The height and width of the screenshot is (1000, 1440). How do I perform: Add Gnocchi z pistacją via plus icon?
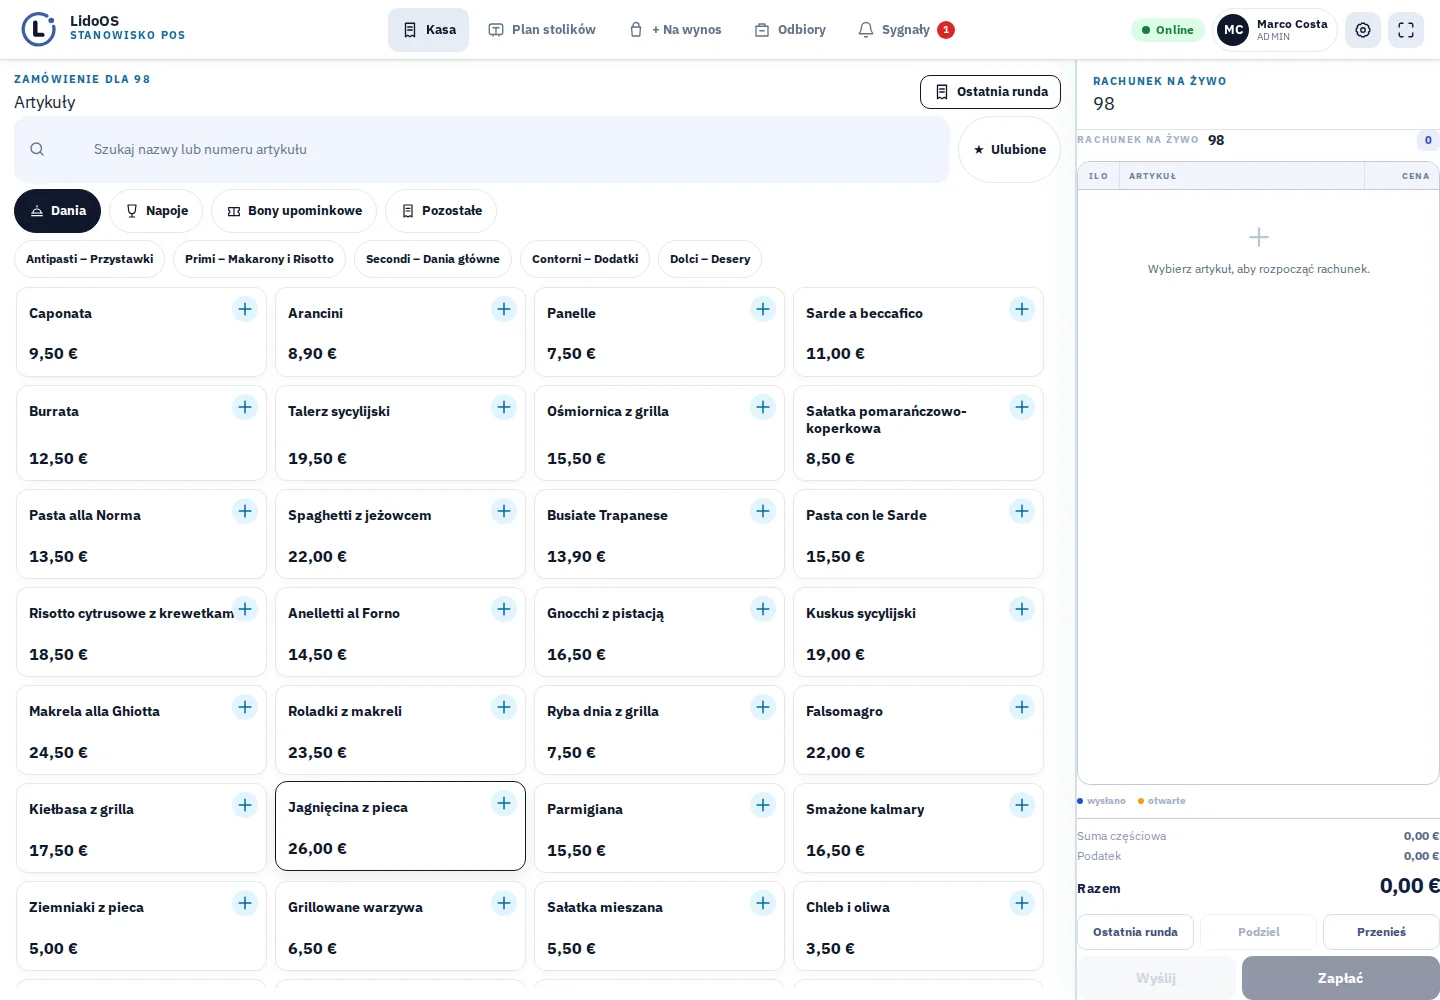coord(763,609)
